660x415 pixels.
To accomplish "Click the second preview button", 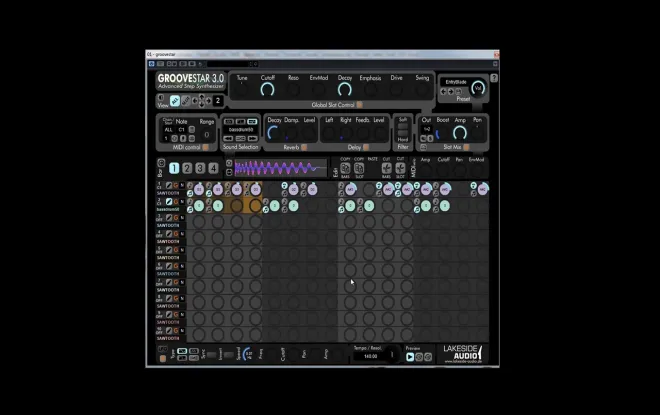I will pyautogui.click(x=419, y=357).
